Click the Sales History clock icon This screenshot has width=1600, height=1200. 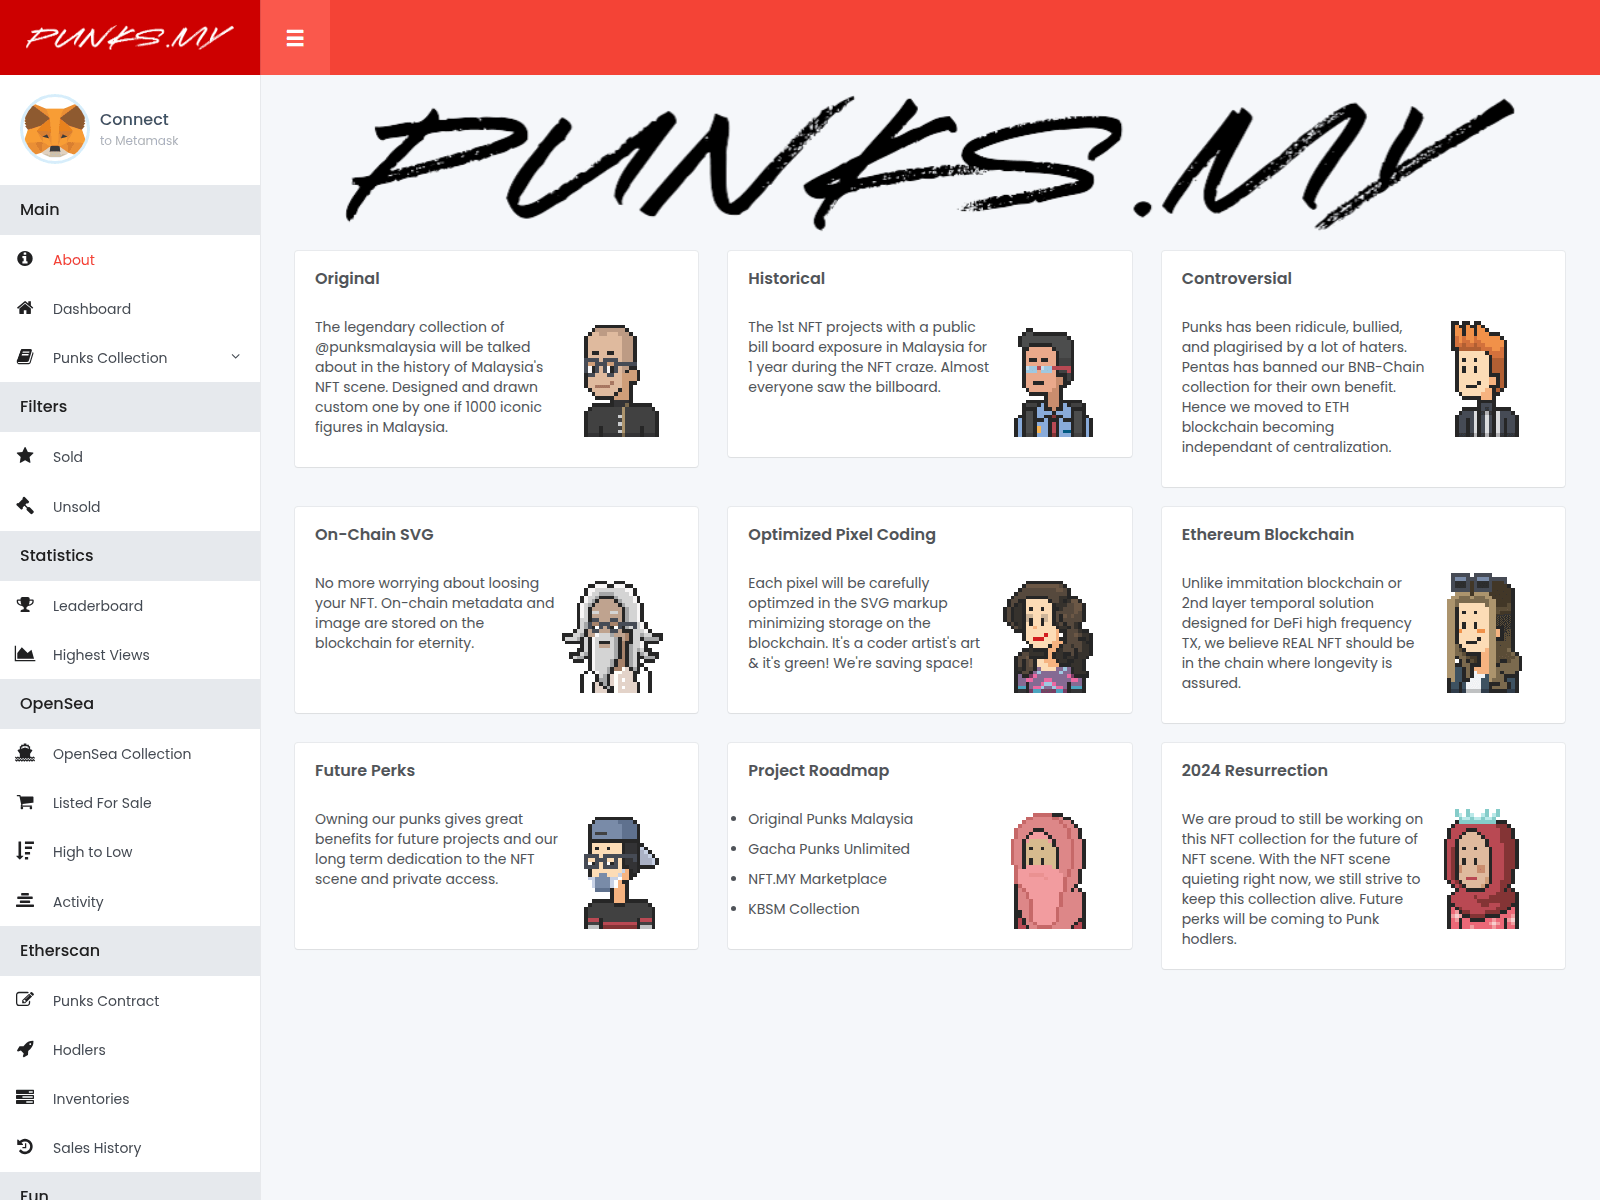click(x=25, y=1147)
